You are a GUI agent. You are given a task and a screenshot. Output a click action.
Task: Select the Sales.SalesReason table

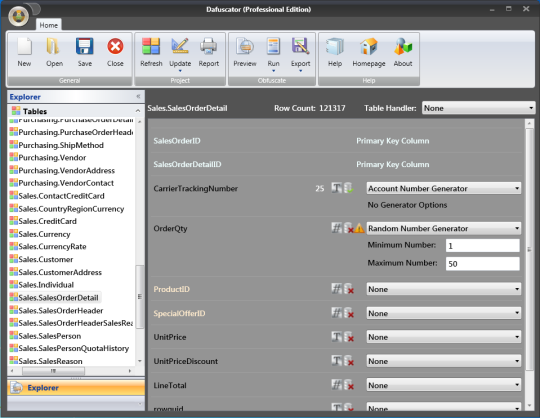coord(50,361)
